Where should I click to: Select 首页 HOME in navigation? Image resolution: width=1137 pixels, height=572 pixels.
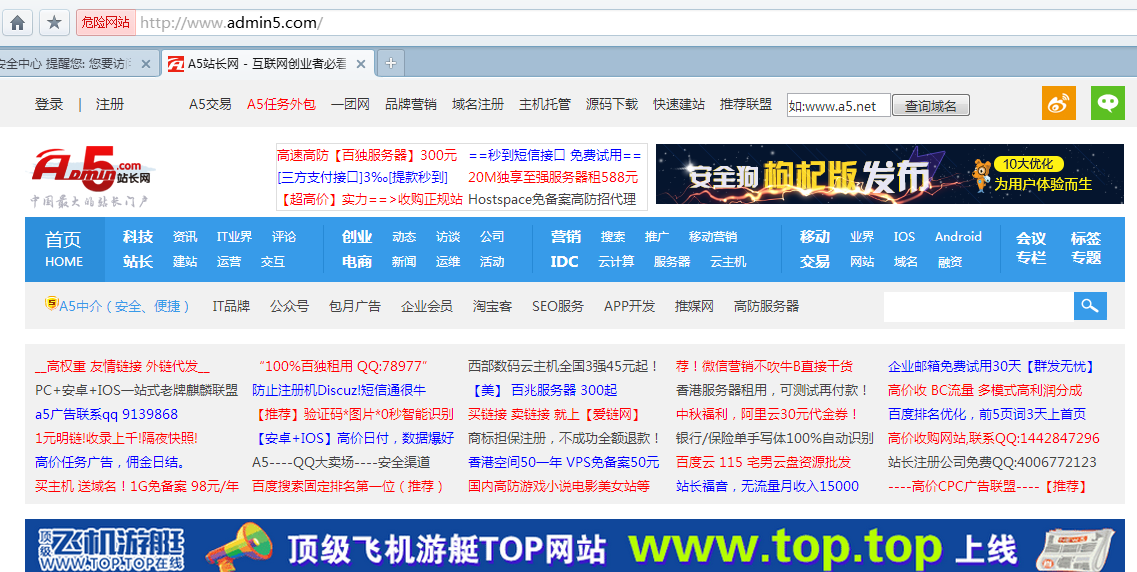click(64, 249)
